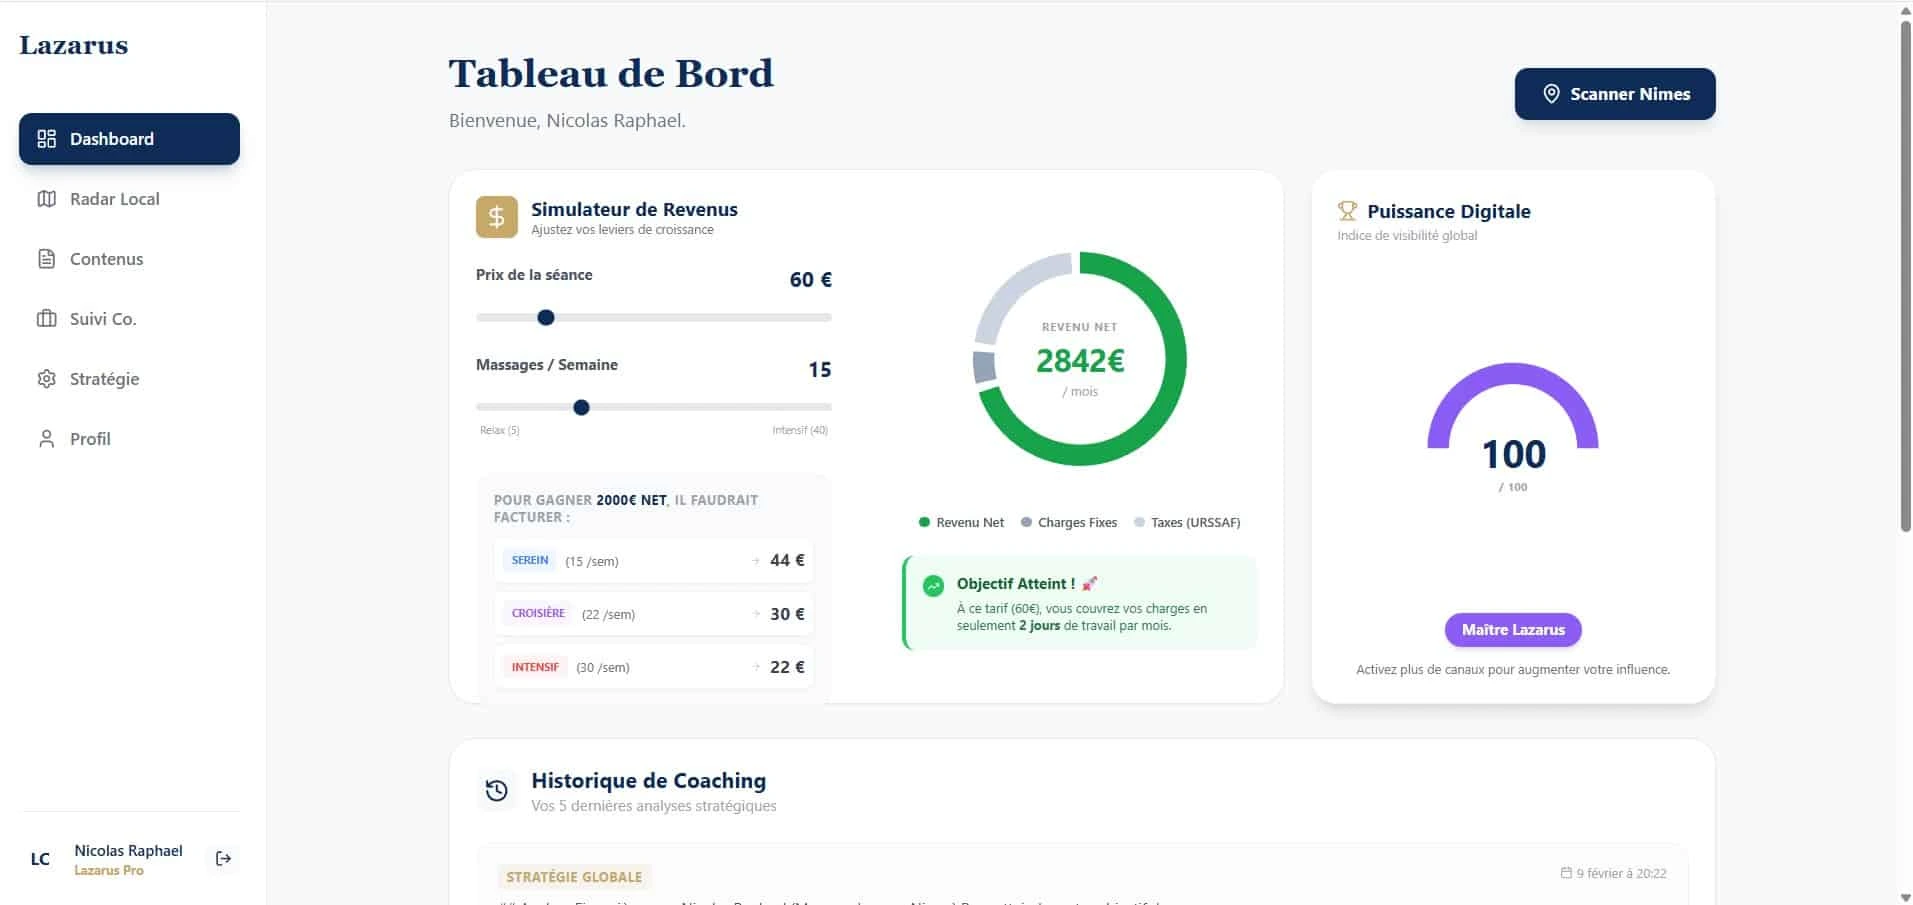
Task: Click the Revenu Net legend entry
Action: 961,523
